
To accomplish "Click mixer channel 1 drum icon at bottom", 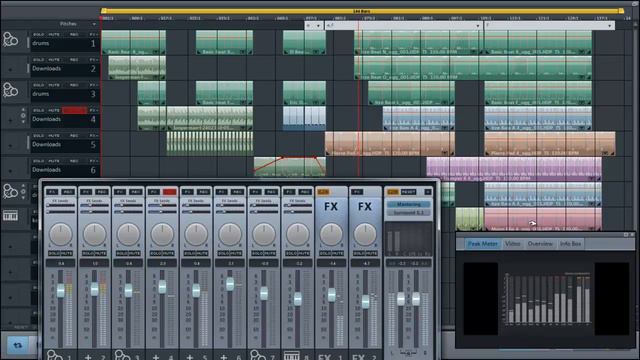I will click(x=55, y=355).
